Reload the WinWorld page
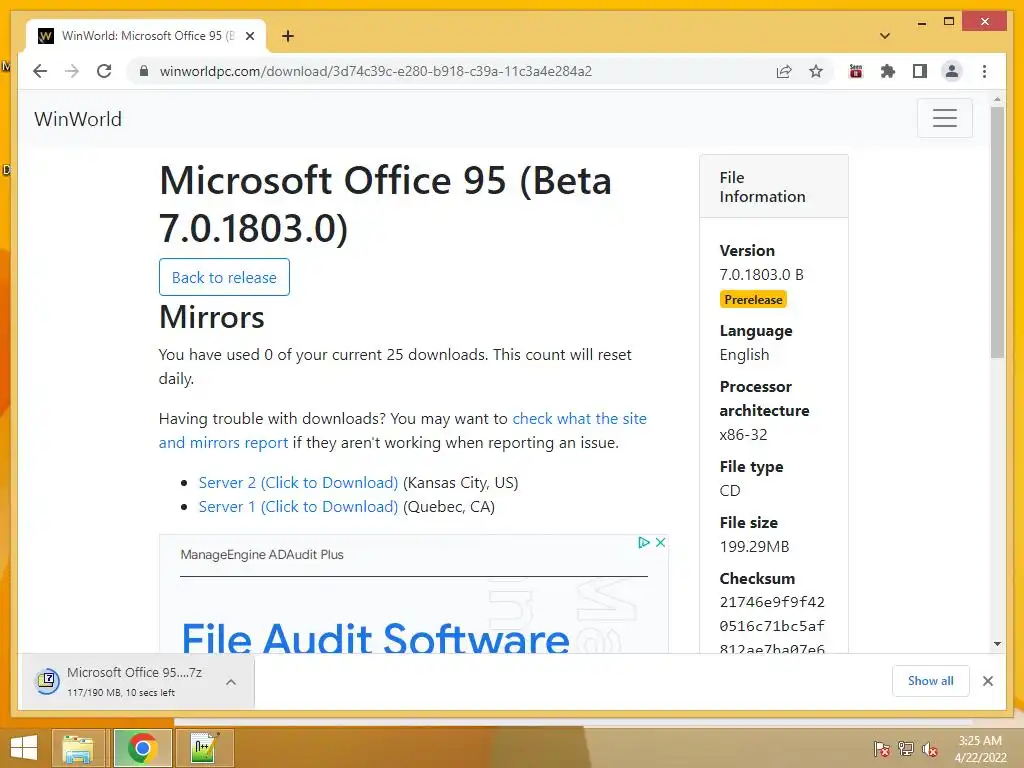1024x768 pixels. tap(104, 71)
